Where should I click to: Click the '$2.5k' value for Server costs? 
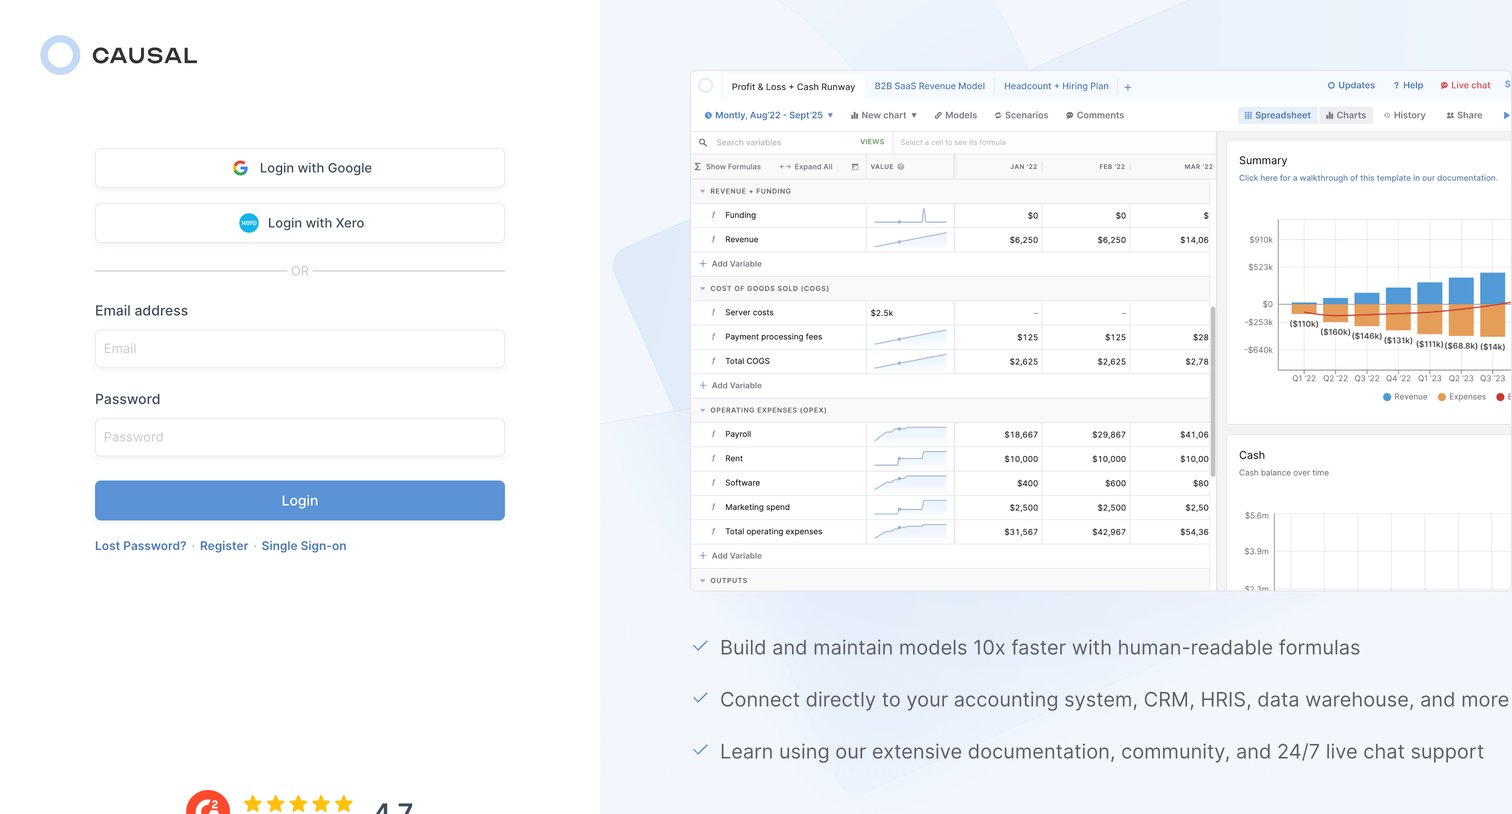pyautogui.click(x=882, y=313)
